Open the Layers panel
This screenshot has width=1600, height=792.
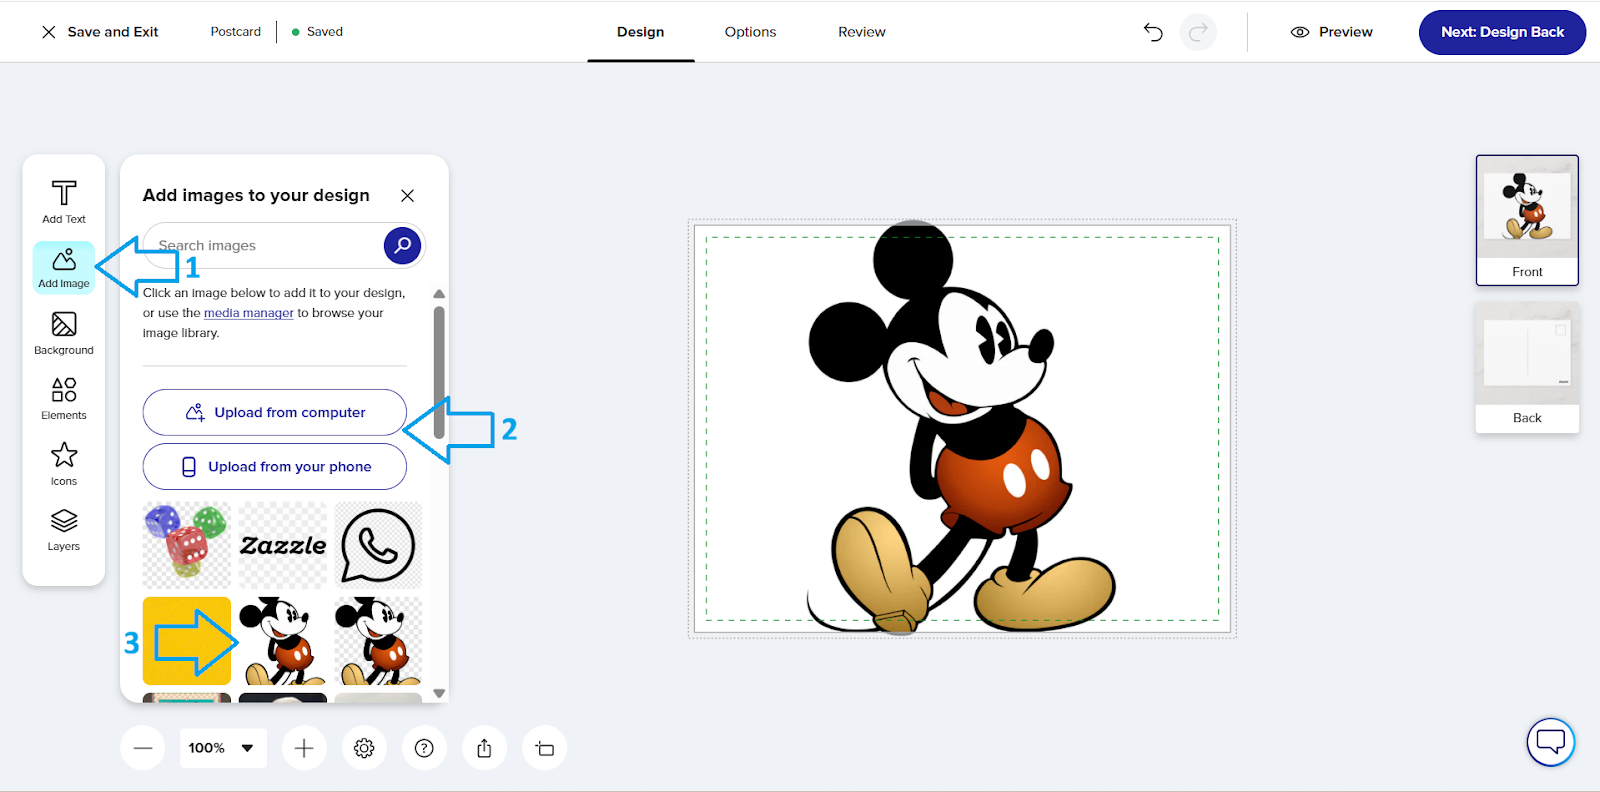[64, 530]
